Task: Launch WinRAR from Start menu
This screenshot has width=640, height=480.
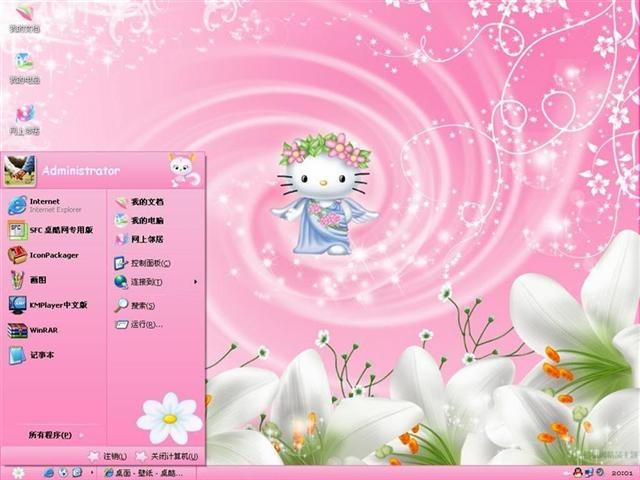Action: point(33,330)
